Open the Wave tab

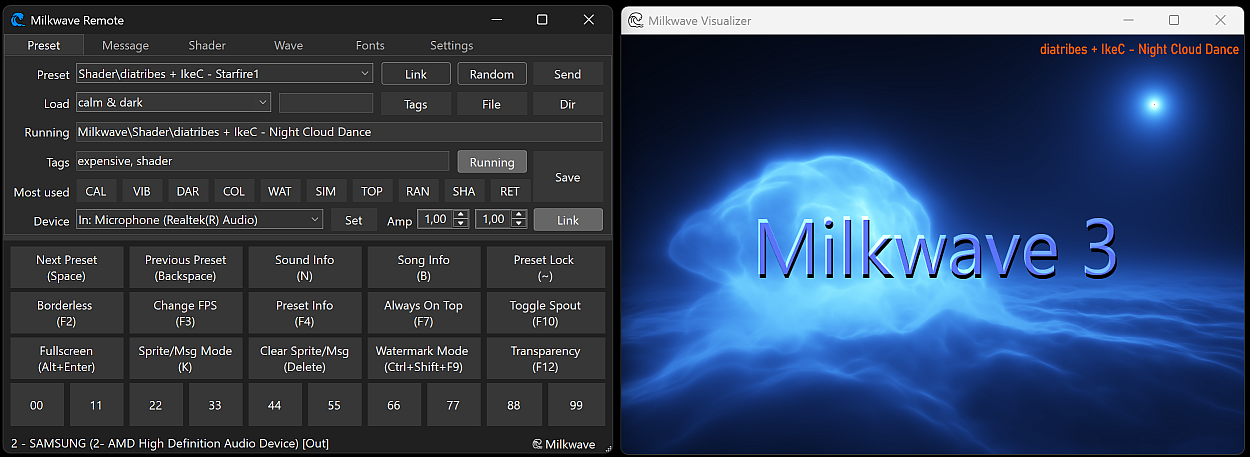[x=288, y=45]
